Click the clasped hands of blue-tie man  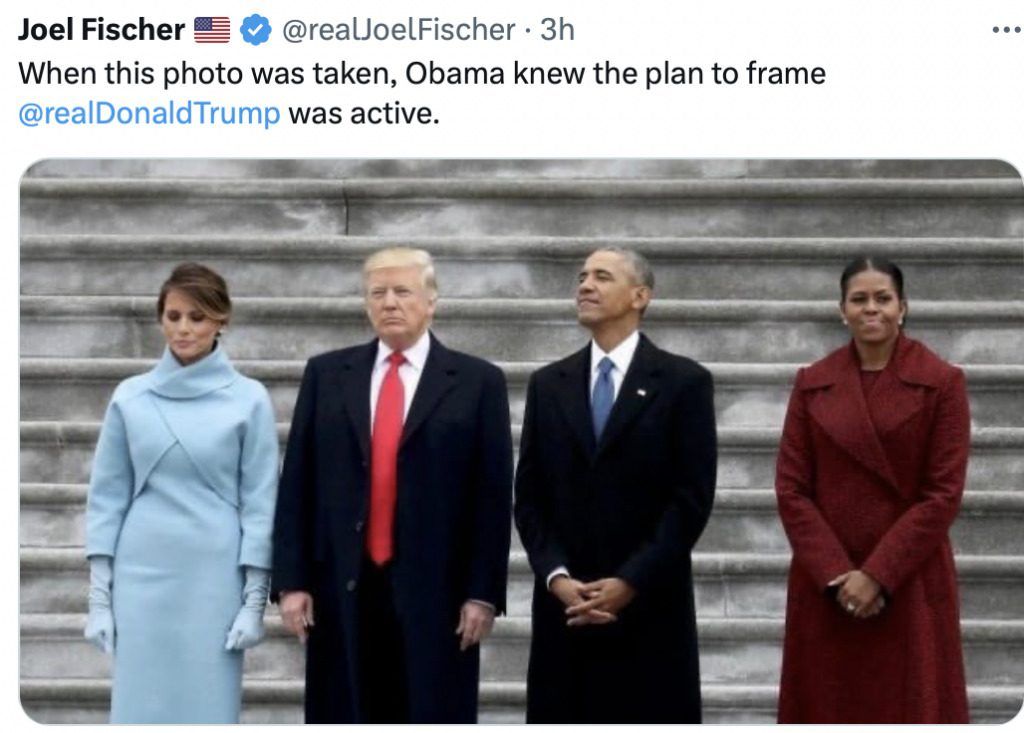point(591,600)
